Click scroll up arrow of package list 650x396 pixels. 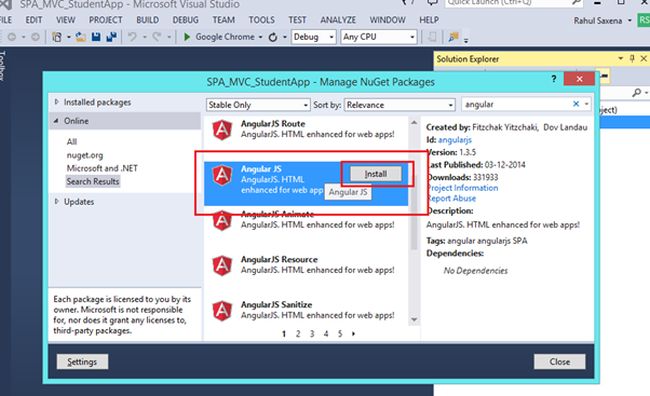click(414, 122)
